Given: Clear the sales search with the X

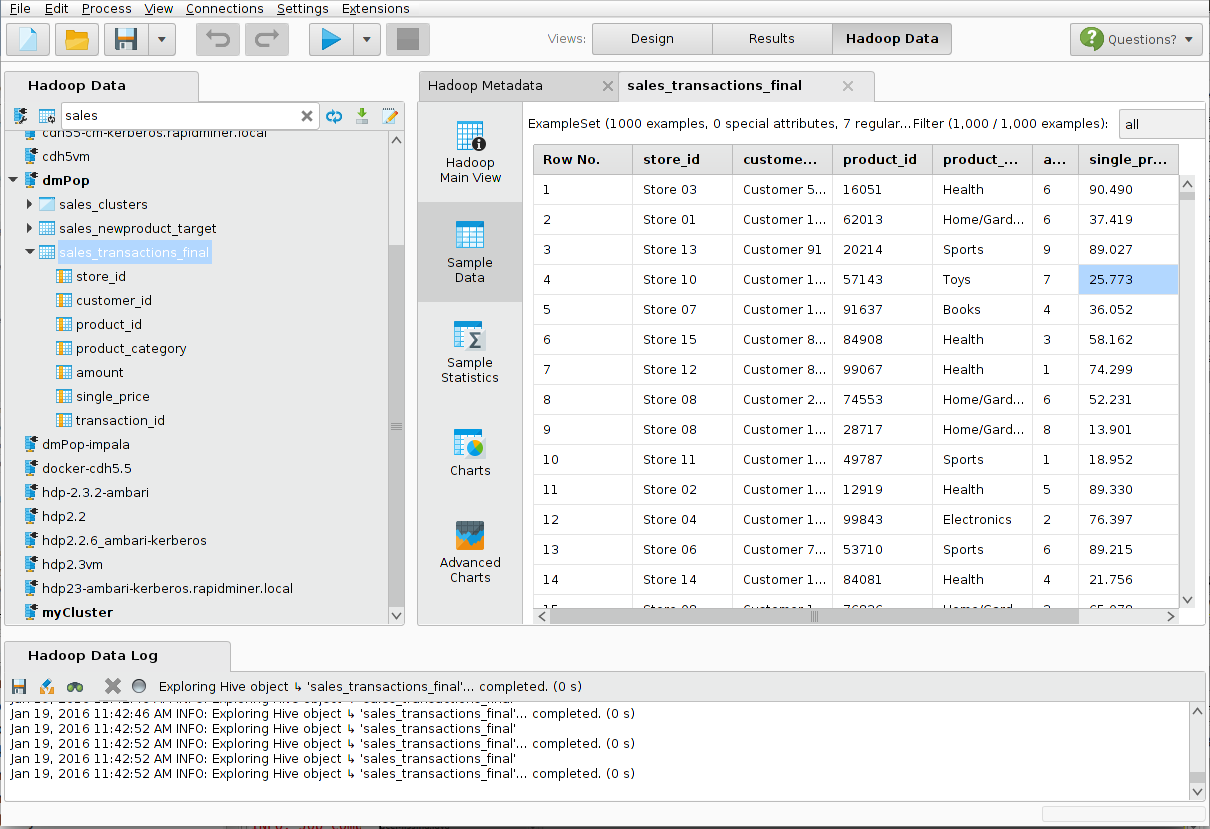Looking at the screenshot, I should (307, 116).
